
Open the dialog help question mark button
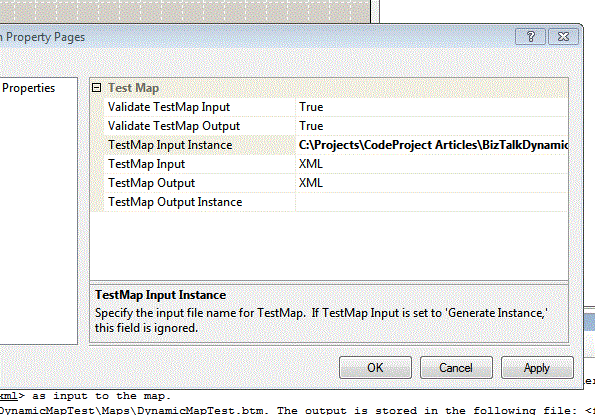point(530,37)
